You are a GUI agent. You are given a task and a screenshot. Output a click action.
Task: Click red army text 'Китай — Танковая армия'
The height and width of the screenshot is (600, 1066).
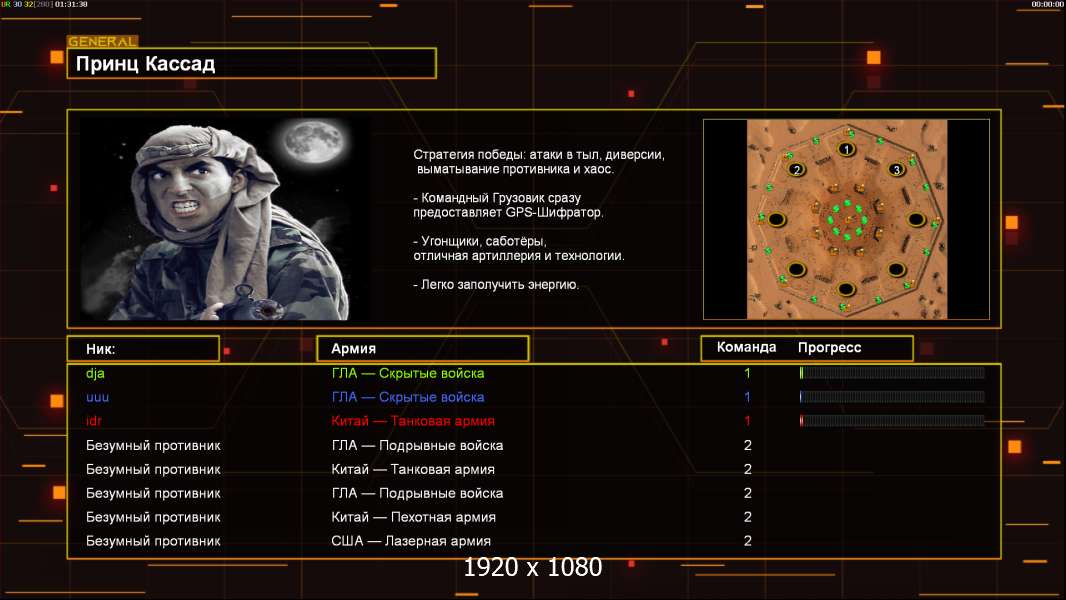(x=413, y=421)
